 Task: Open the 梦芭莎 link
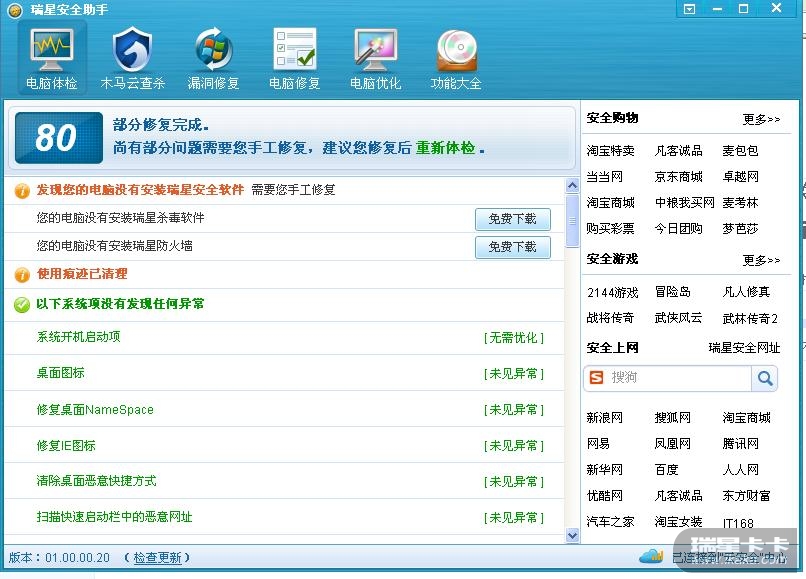coord(740,228)
